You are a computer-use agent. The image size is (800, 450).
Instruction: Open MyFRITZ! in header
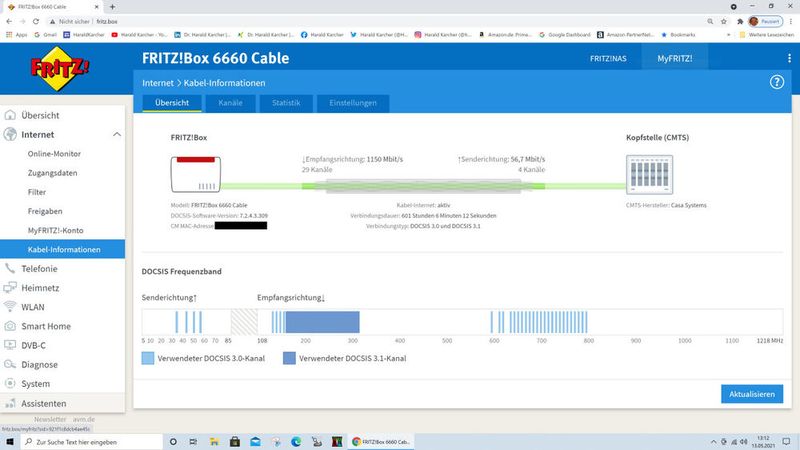674,59
